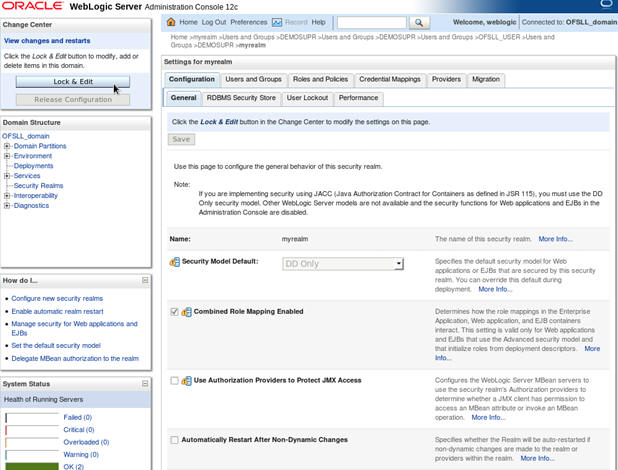The image size is (618, 470).
Task: Open the Security Model Default dropdown
Action: coord(343,264)
